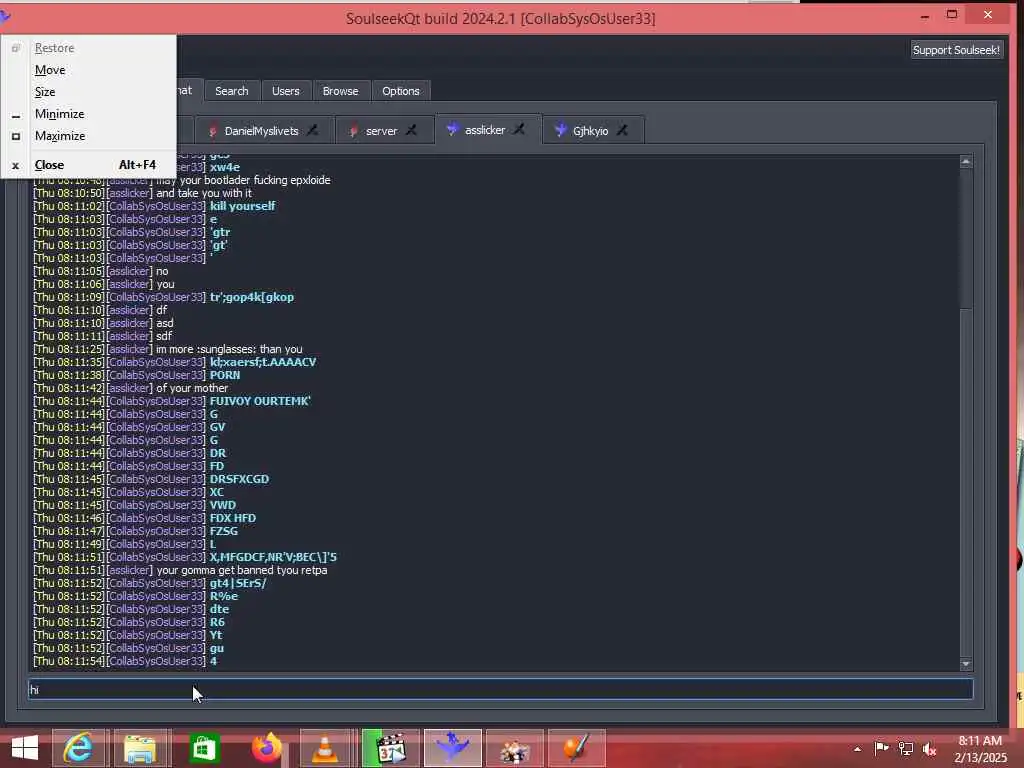The height and width of the screenshot is (768, 1024).
Task: Click the message 'DRSFXCGD'
Action: click(x=239, y=479)
